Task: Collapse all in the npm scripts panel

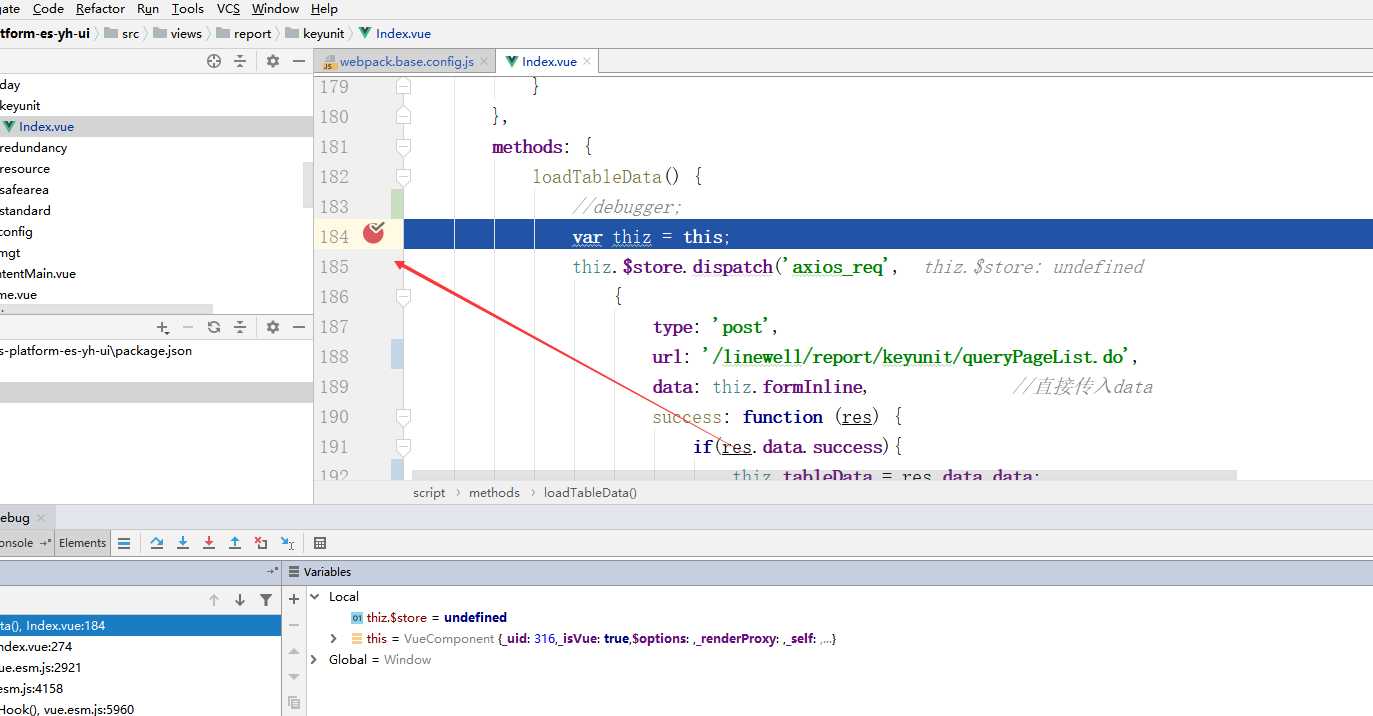Action: [x=240, y=327]
